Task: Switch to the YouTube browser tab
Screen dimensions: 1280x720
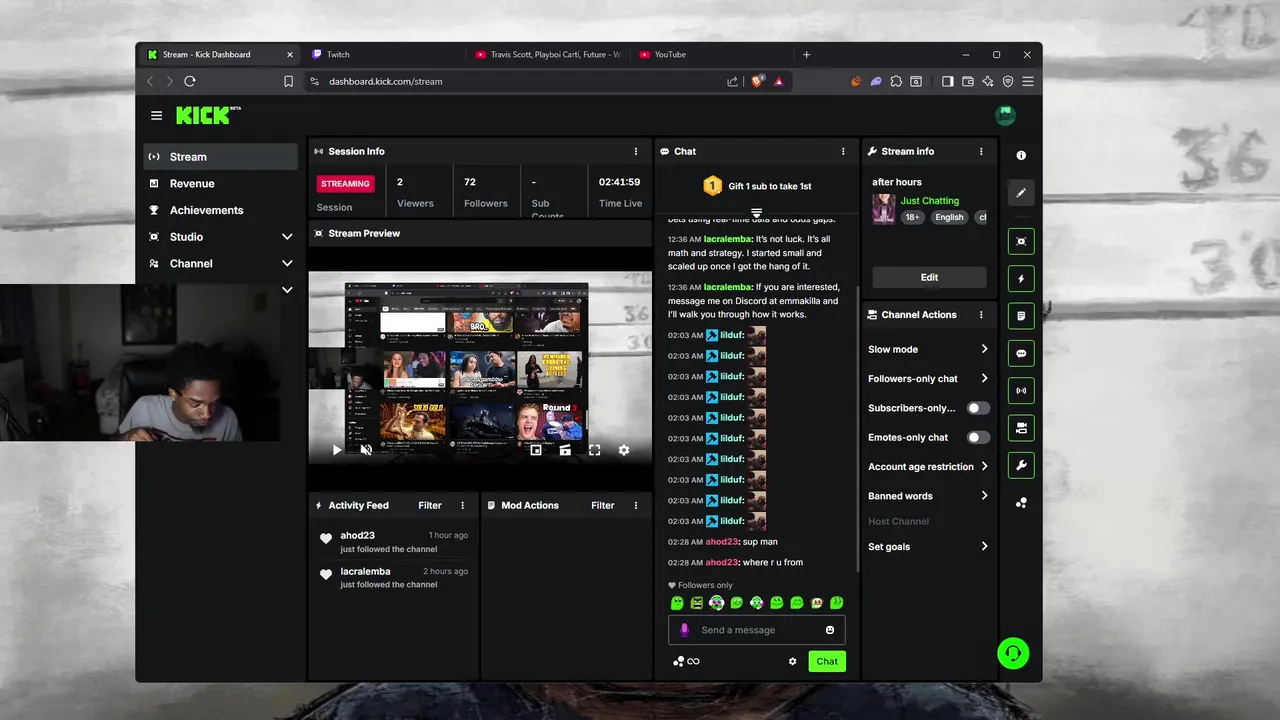Action: pyautogui.click(x=712, y=54)
